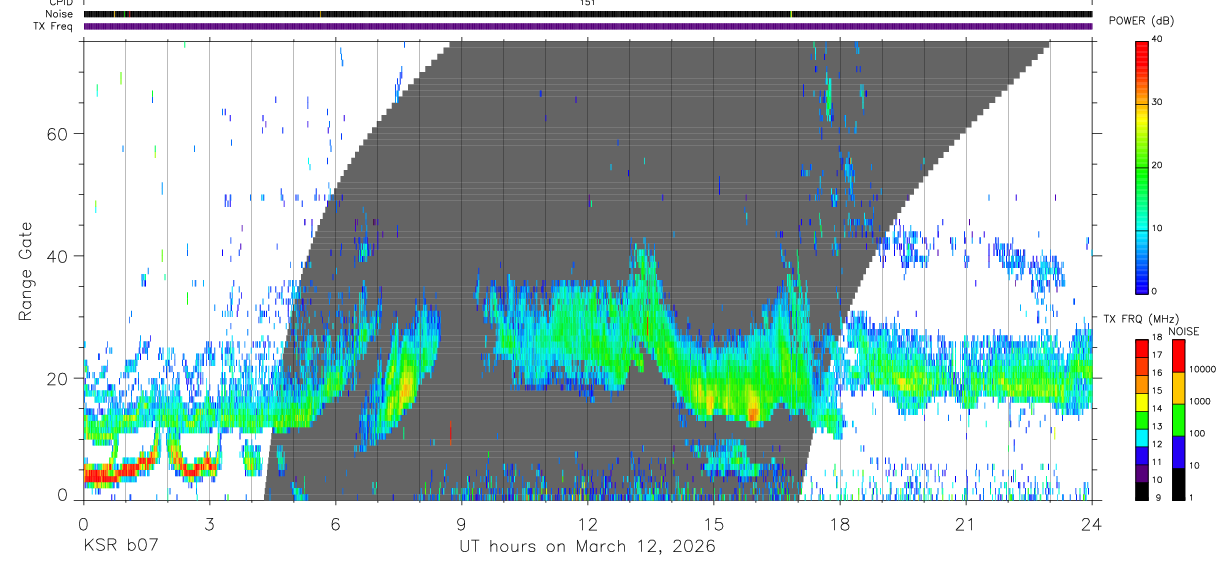Image resolution: width=1228 pixels, height=567 pixels.
Task: Select the 30 tick label on POWER scale
Action: pyautogui.click(x=1156, y=102)
